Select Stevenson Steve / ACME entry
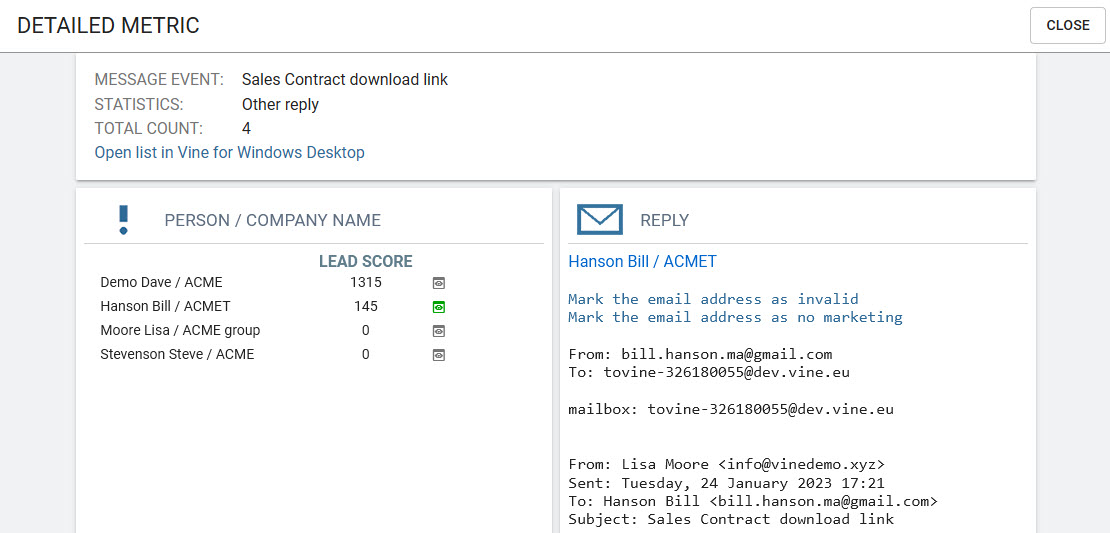This screenshot has width=1110, height=533. click(177, 355)
